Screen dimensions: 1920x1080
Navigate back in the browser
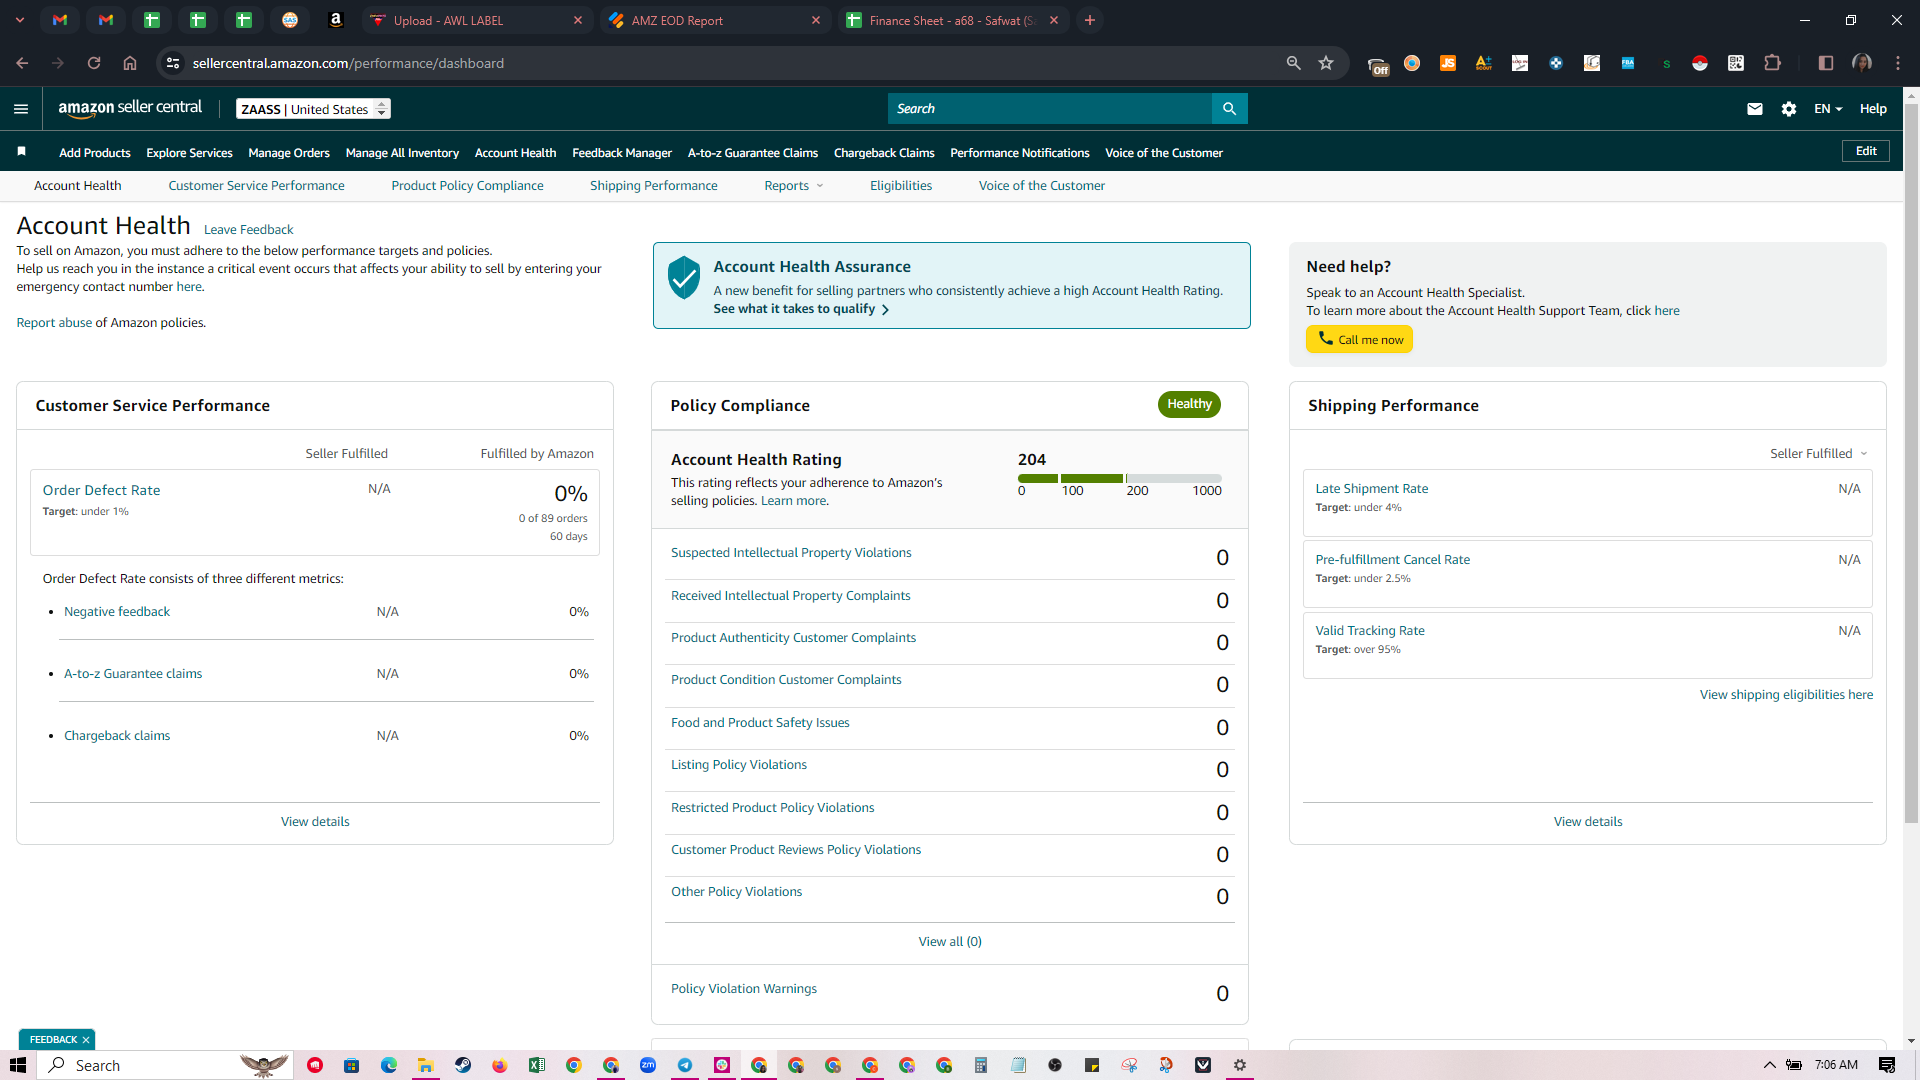[22, 63]
